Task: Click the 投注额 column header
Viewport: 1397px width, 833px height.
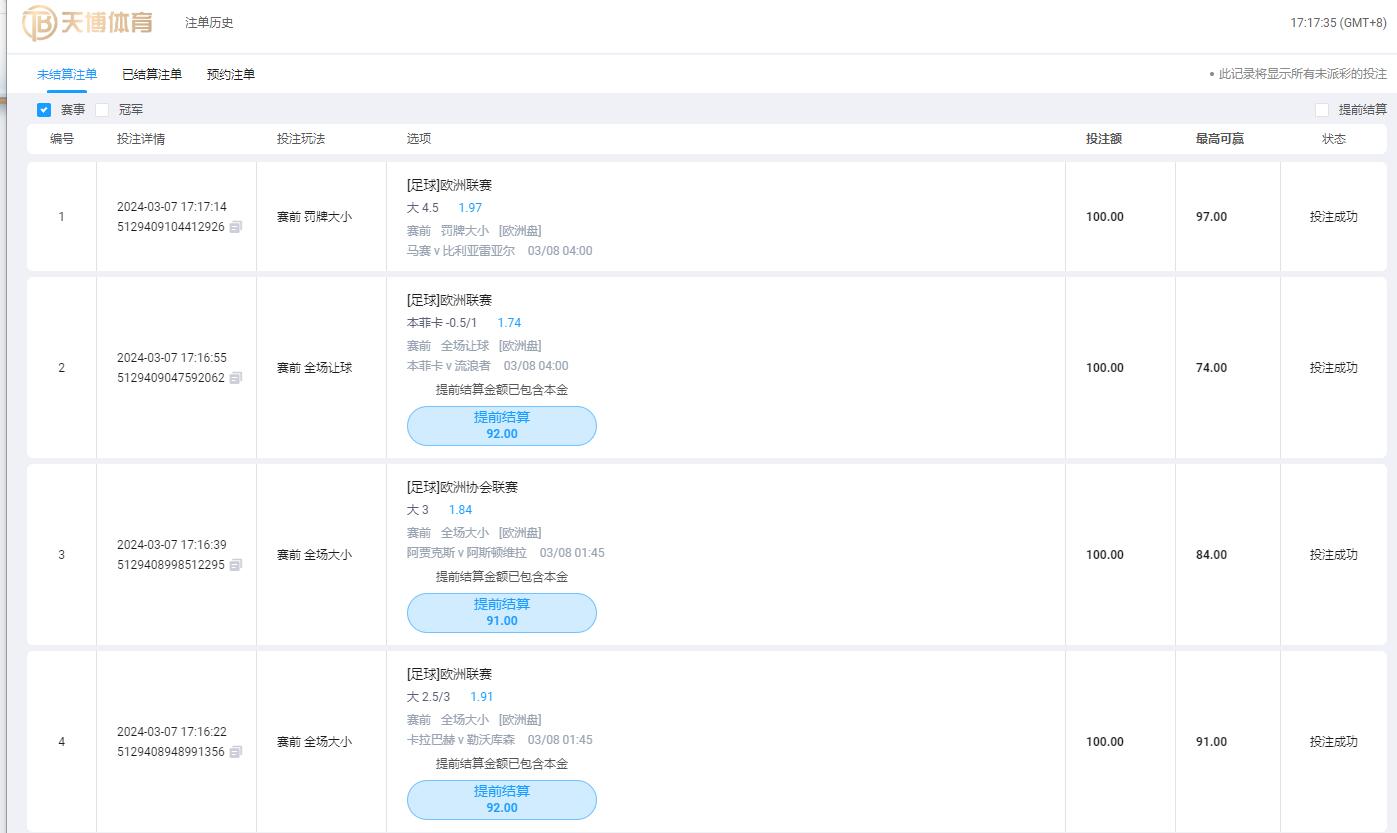Action: (x=1104, y=139)
